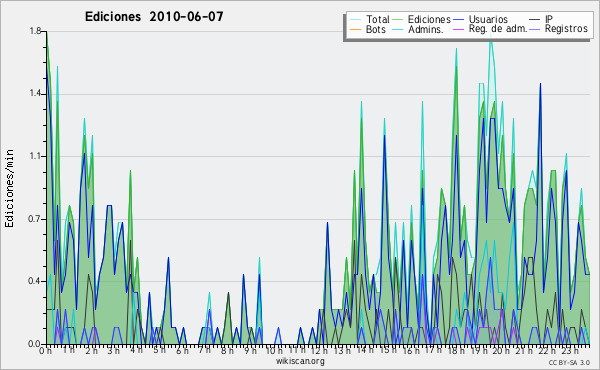Screen dimensions: 600x370
Task: Click the 1.4 y-axis value
Action: point(35,94)
